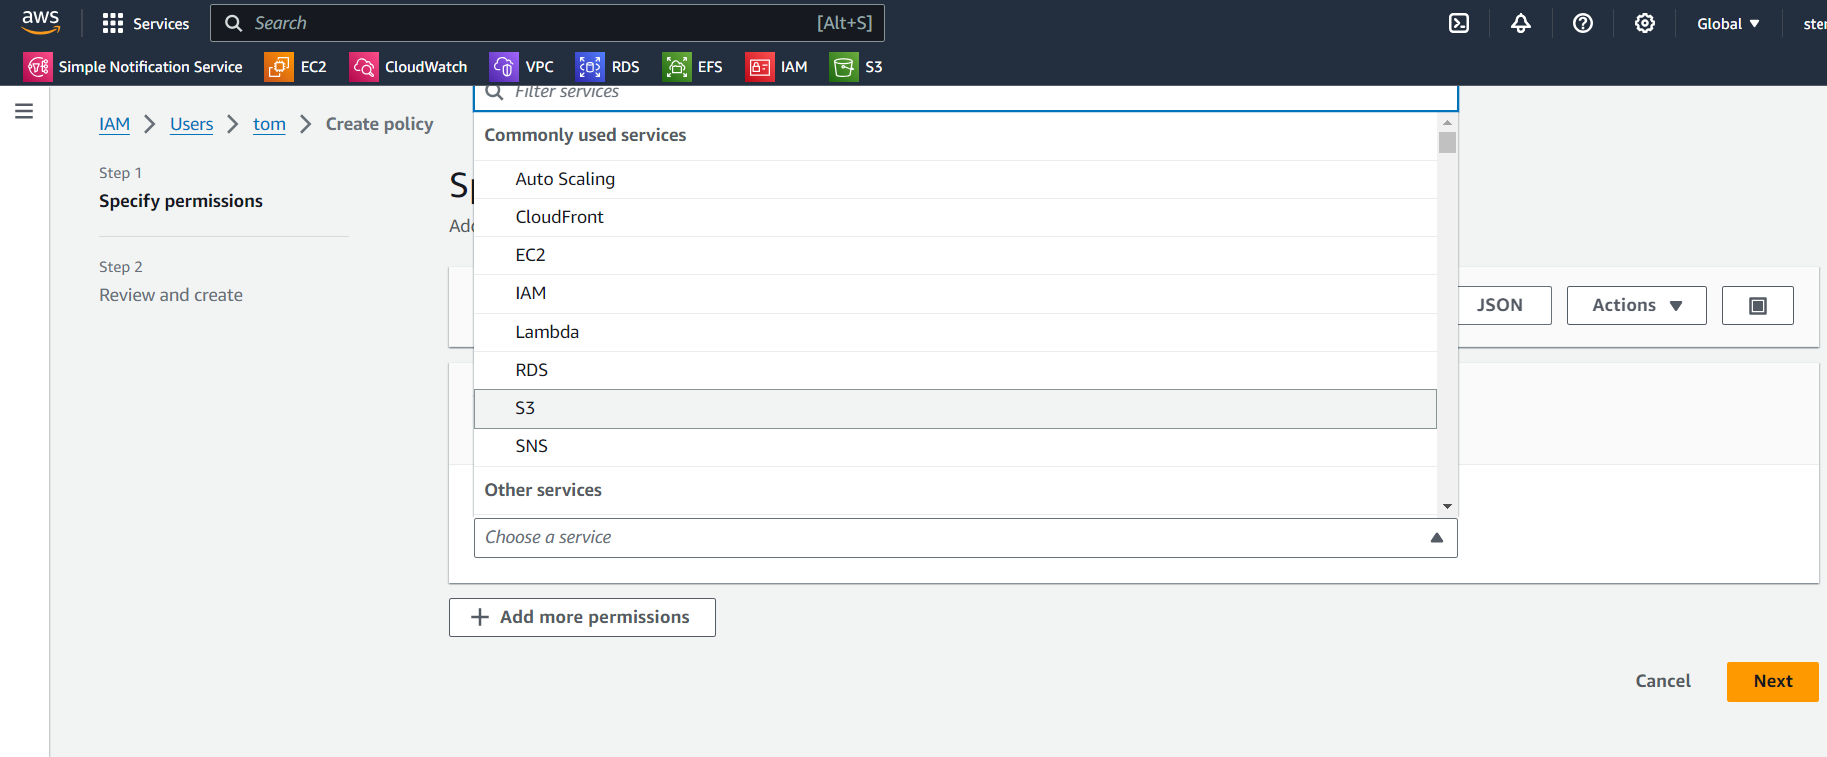This screenshot has height=757, width=1827.
Task: Focus the top AWS Search field
Action: click(x=547, y=23)
